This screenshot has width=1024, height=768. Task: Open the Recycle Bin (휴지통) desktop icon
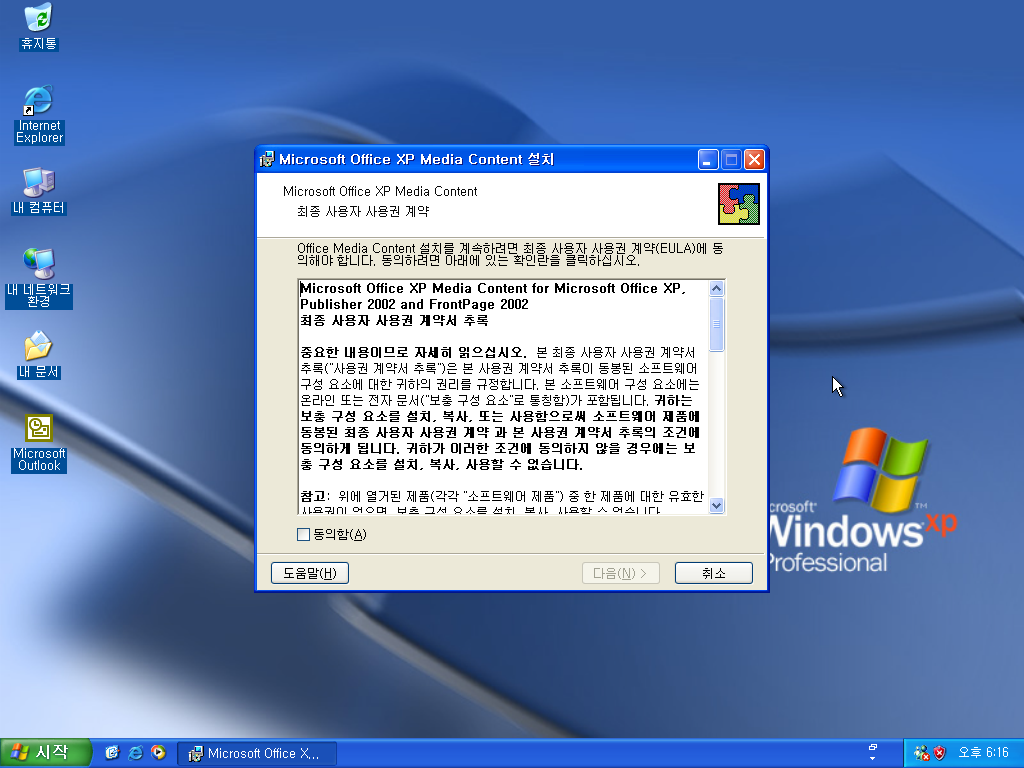pyautogui.click(x=39, y=26)
